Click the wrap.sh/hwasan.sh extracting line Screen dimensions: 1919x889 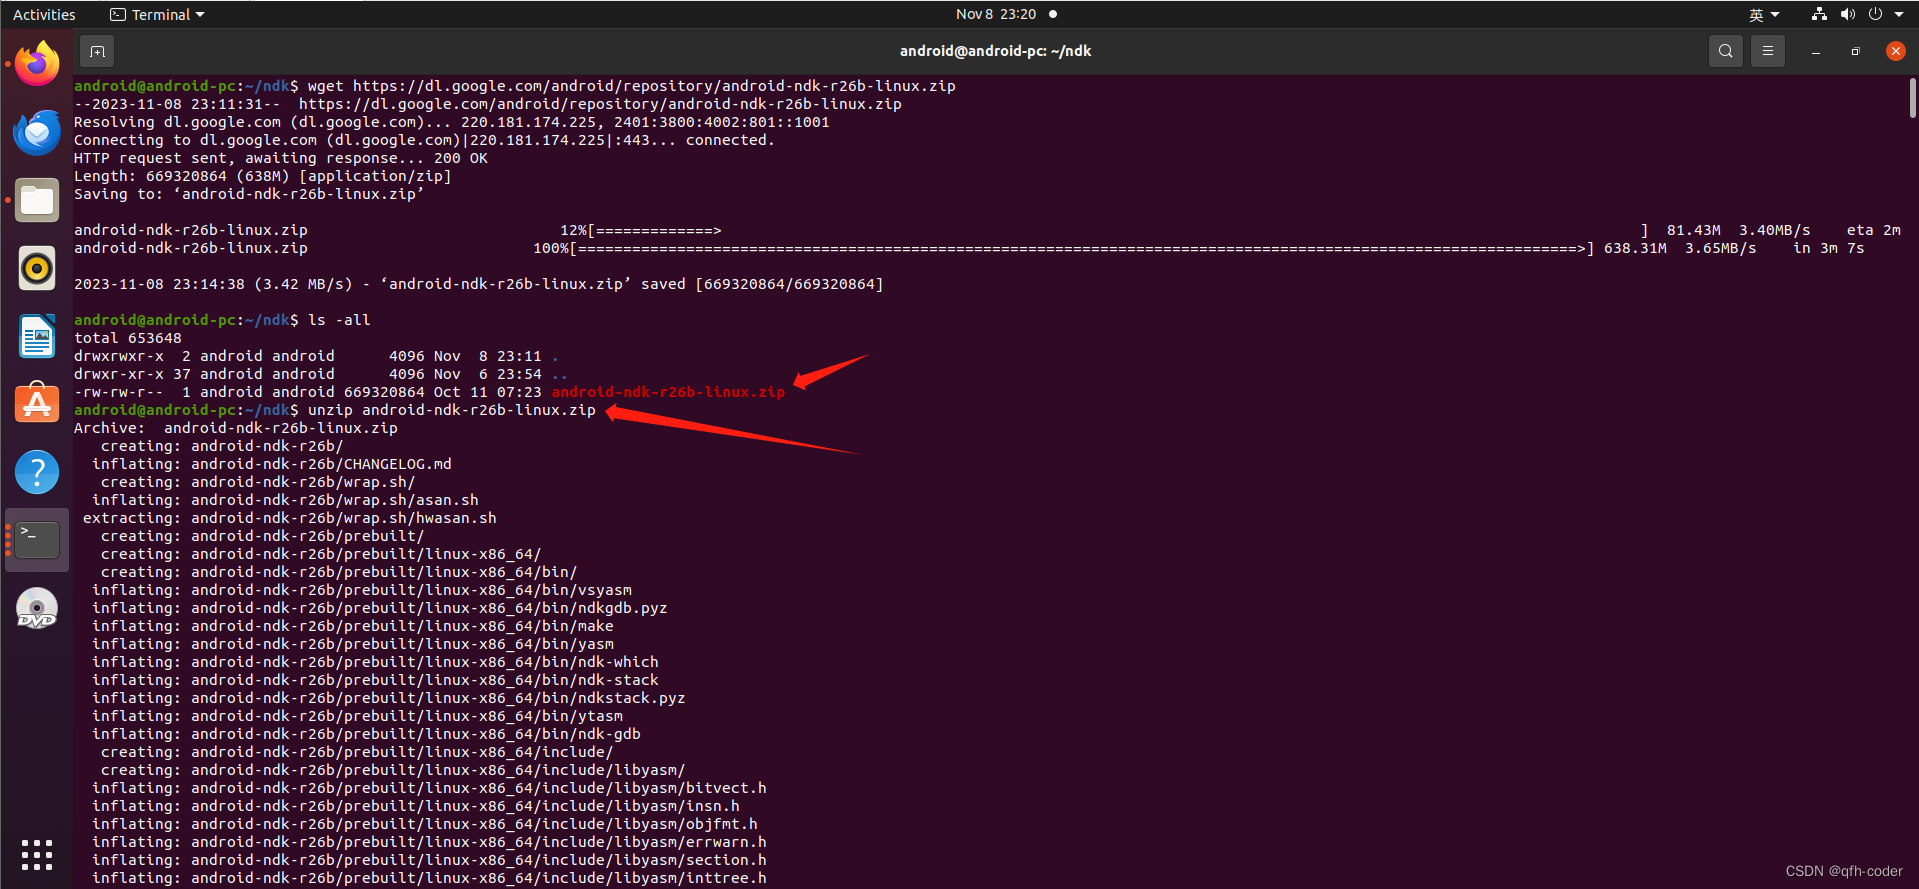tap(290, 518)
